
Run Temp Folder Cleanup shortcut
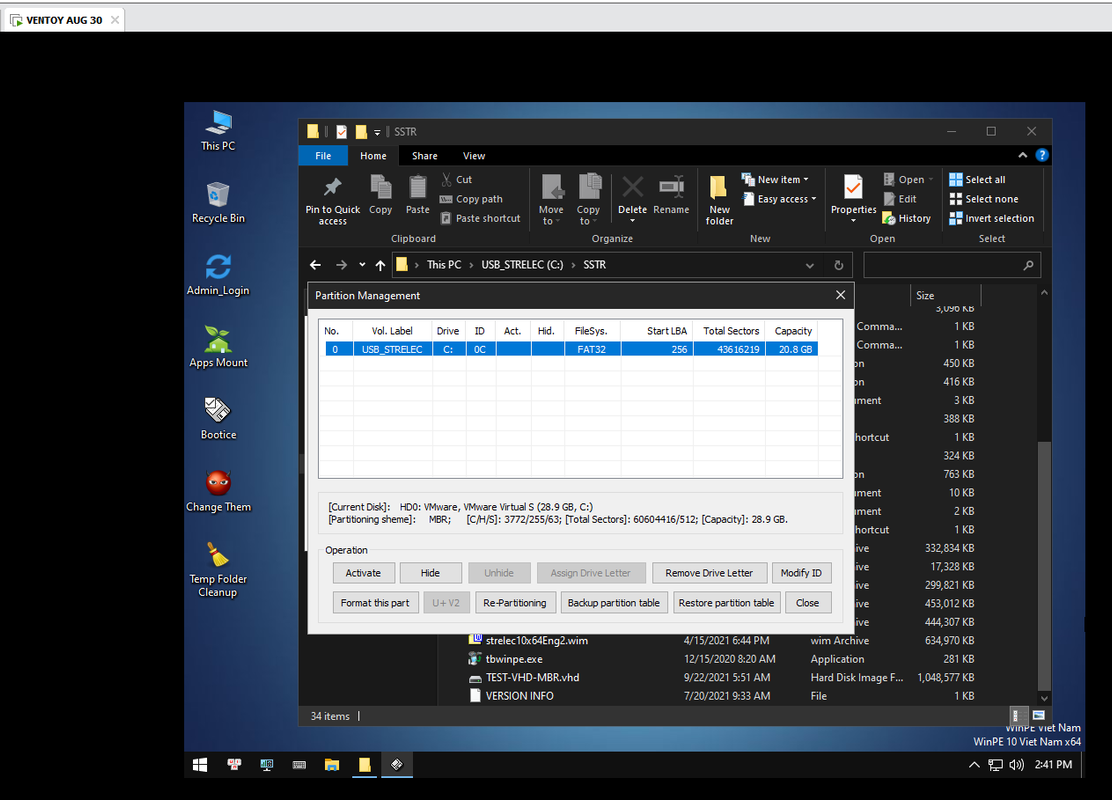point(218,570)
